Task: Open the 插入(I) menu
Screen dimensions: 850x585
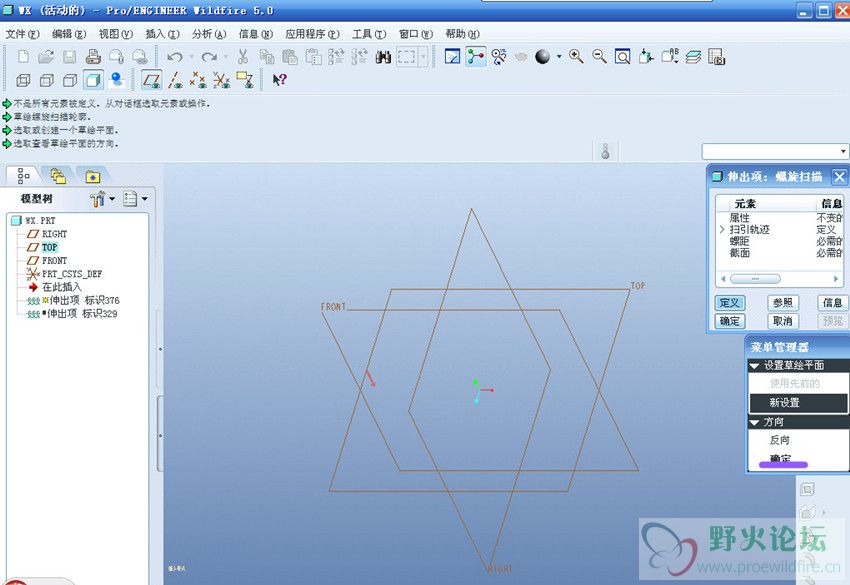Action: pyautogui.click(x=162, y=34)
